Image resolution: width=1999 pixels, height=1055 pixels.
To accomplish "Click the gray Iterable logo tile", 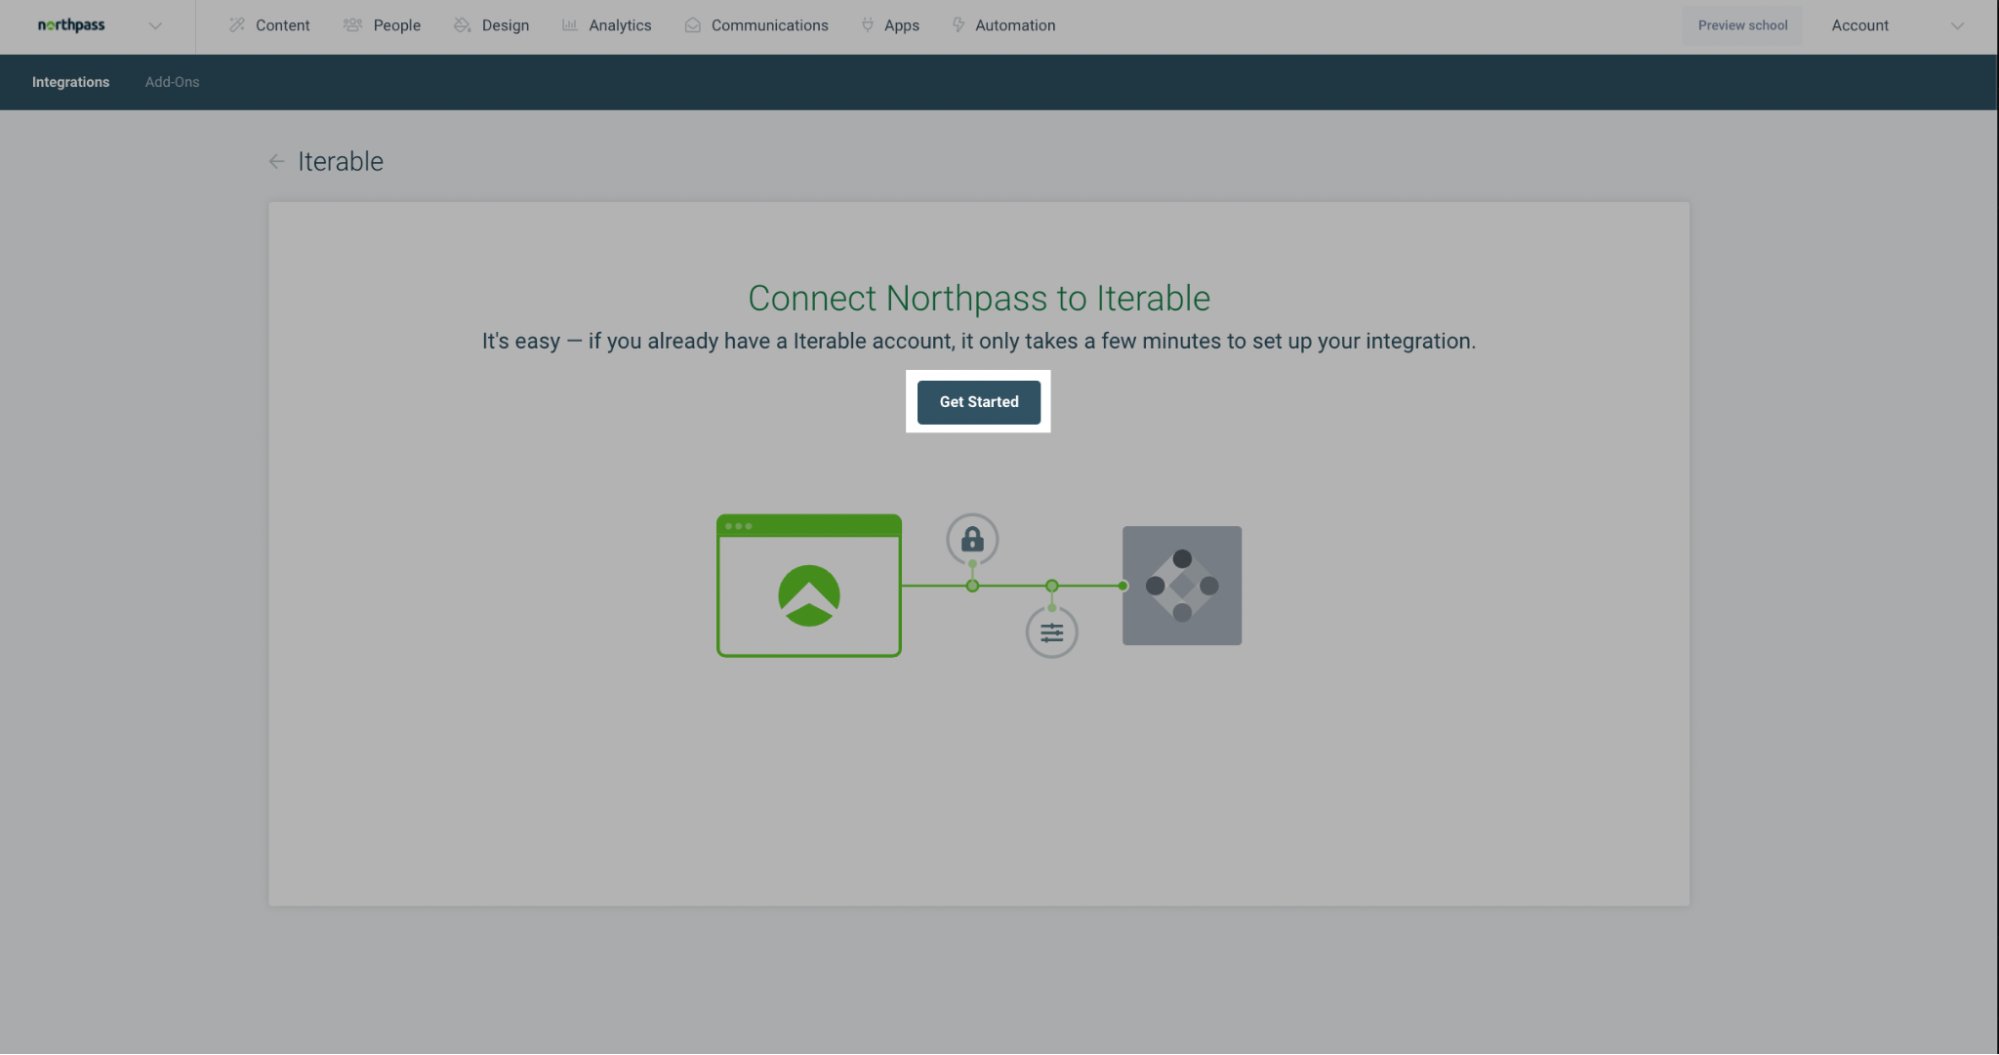I will click(1182, 586).
